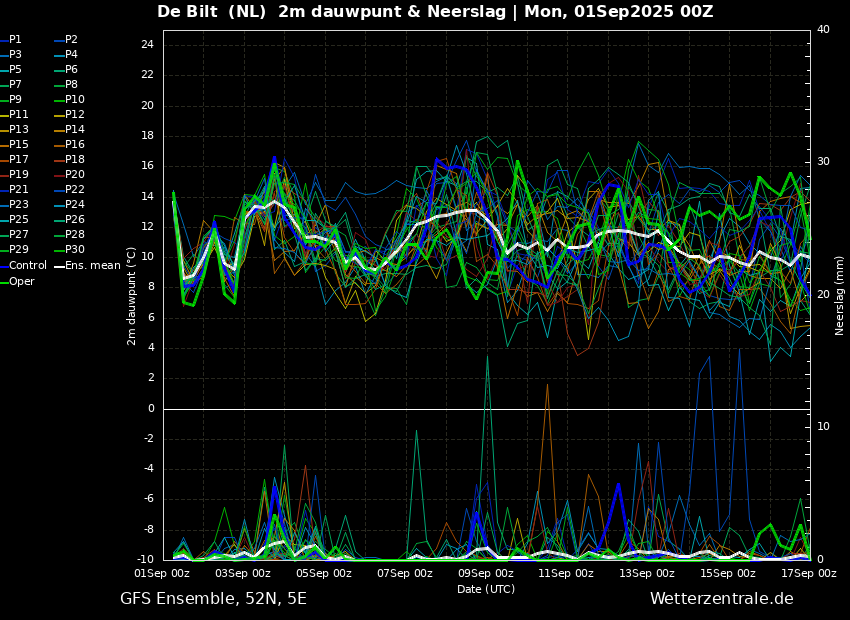The width and height of the screenshot is (850, 620).
Task: Click the -6 dew point axis value
Action: 149,499
